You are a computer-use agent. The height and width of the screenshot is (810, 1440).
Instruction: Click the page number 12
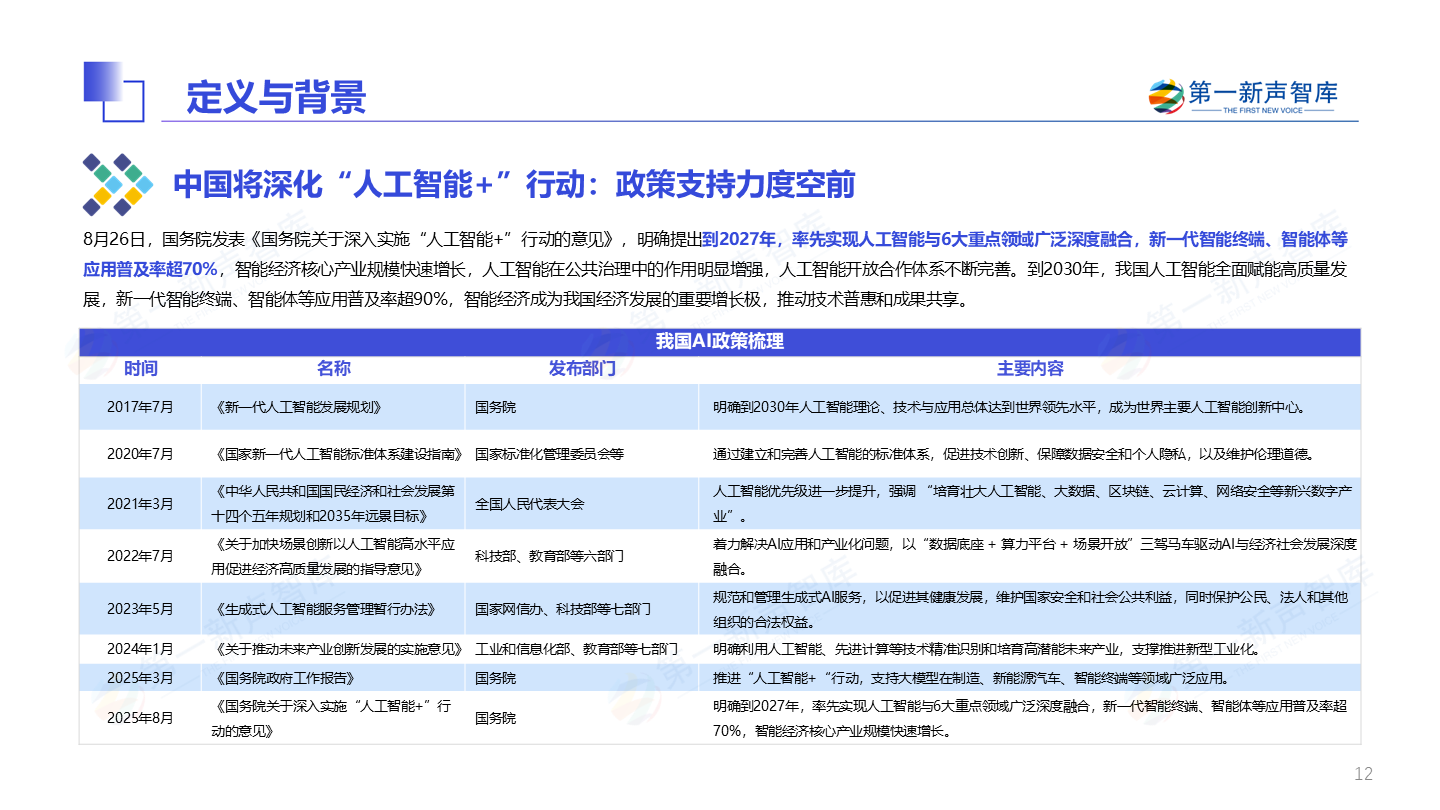point(1362,774)
